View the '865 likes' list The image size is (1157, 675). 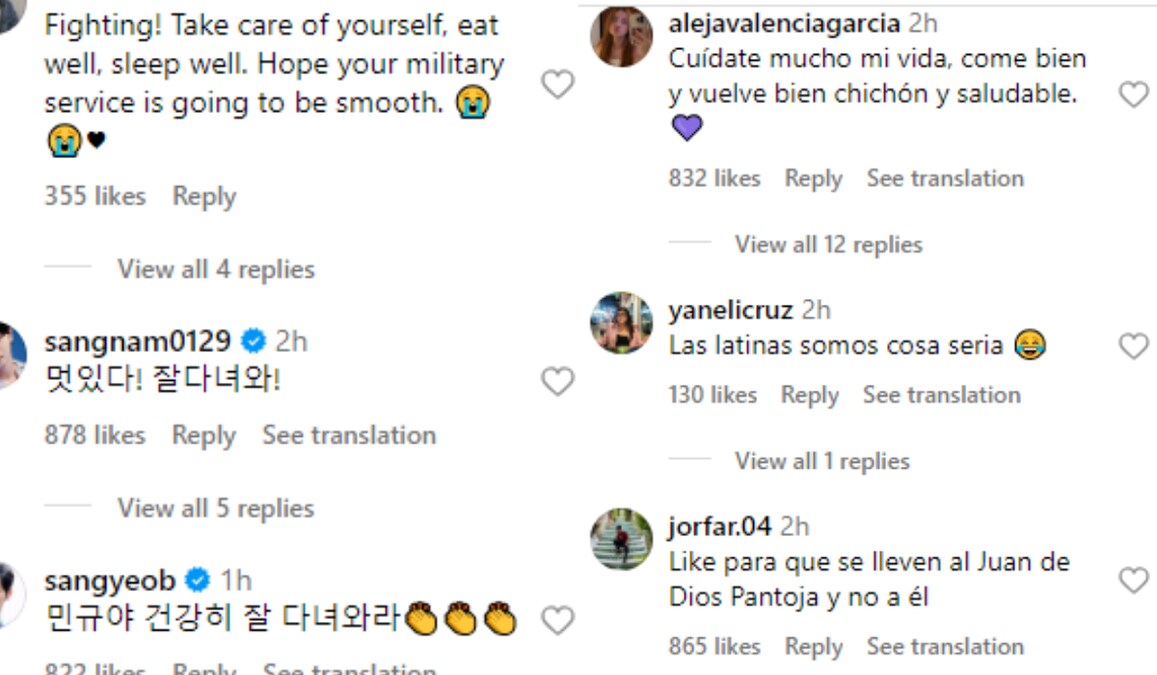coord(714,647)
